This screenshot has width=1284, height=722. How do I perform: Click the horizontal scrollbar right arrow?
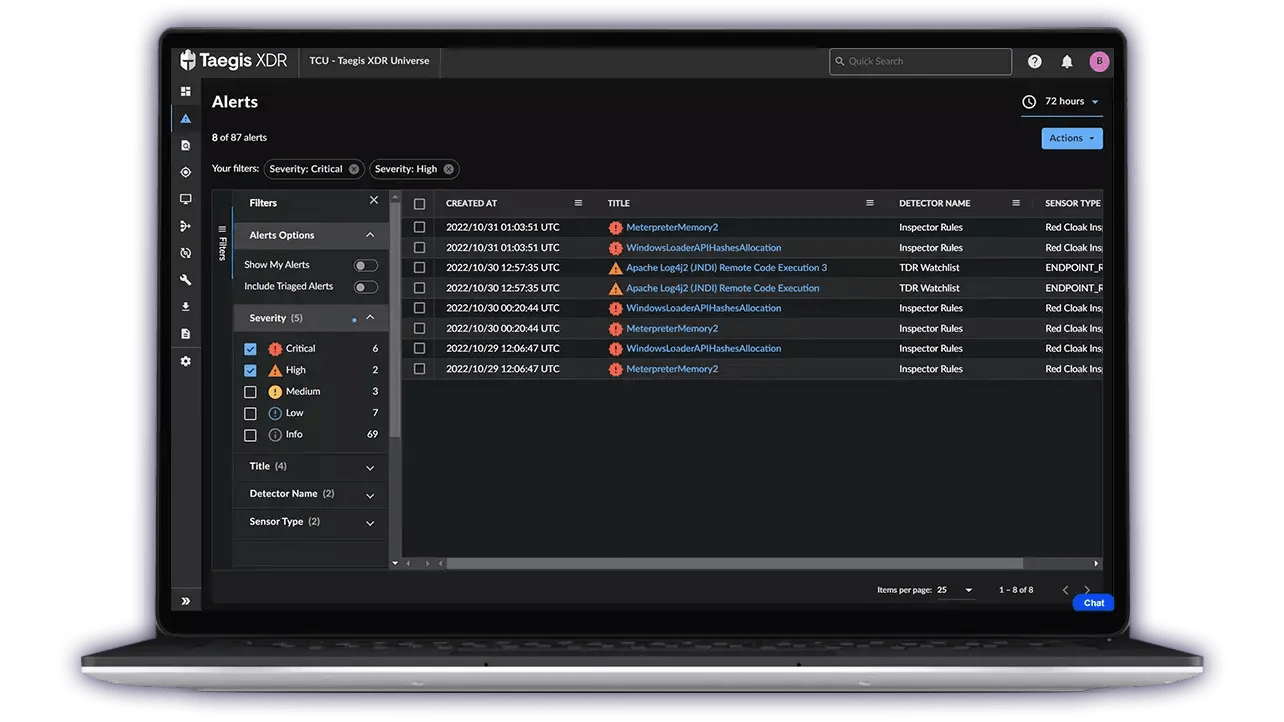coord(1097,564)
